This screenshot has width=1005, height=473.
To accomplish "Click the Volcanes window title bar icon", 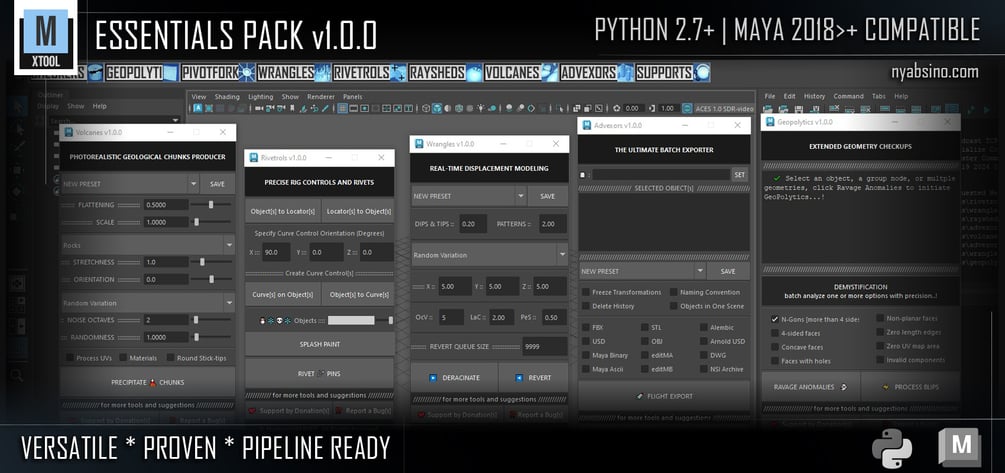I will coord(69,132).
